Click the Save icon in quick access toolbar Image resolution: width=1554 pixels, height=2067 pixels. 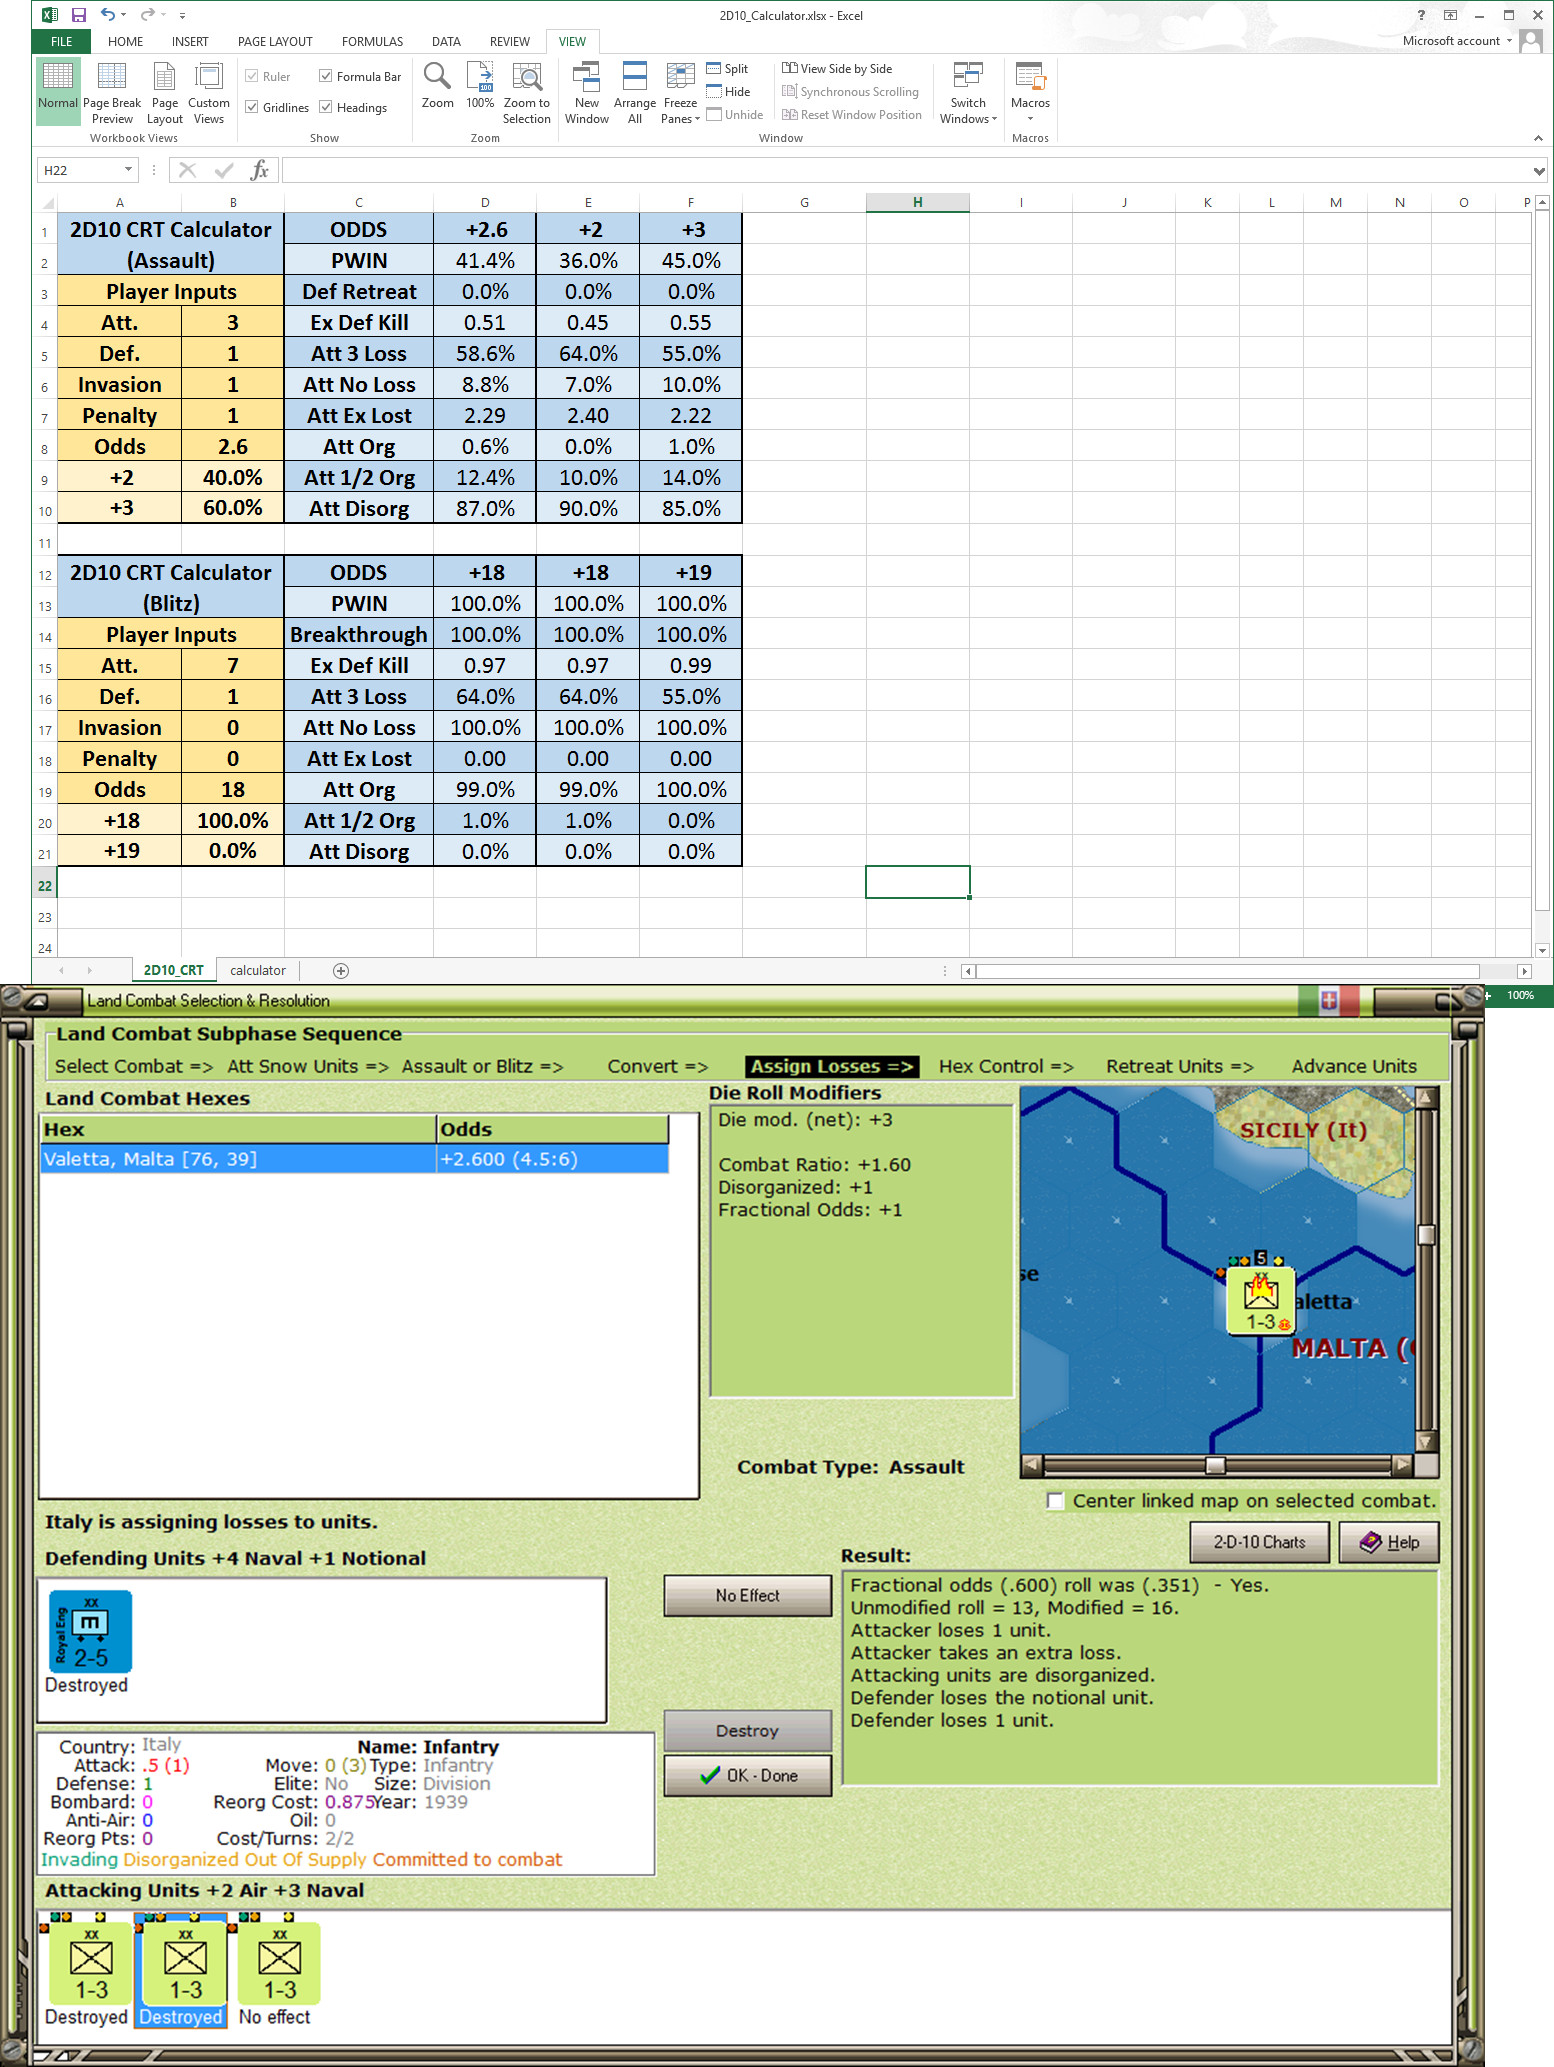78,15
